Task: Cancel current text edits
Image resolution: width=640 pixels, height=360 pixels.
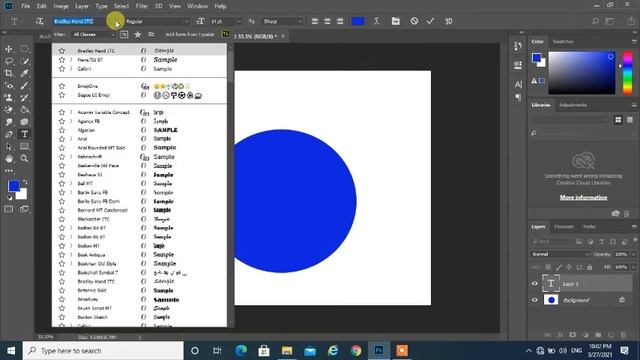Action: click(x=414, y=21)
